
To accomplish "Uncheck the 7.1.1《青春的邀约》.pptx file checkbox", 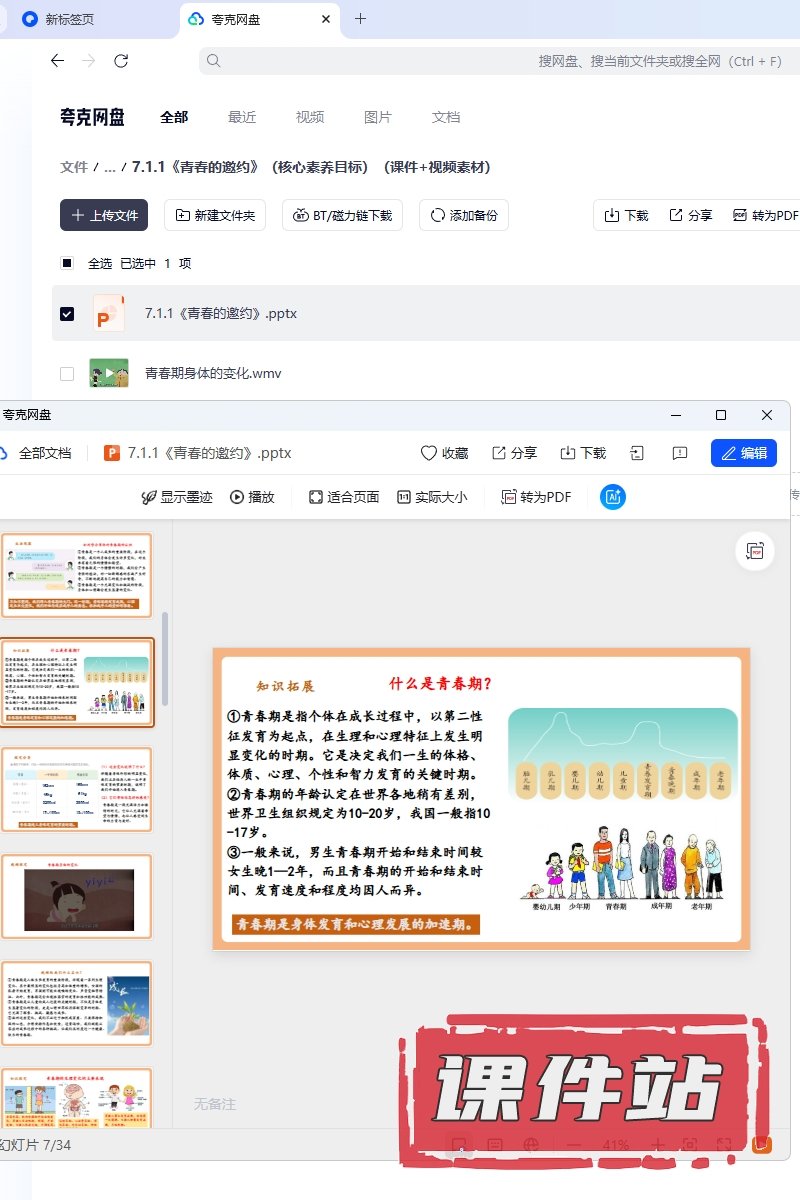I will pos(67,314).
